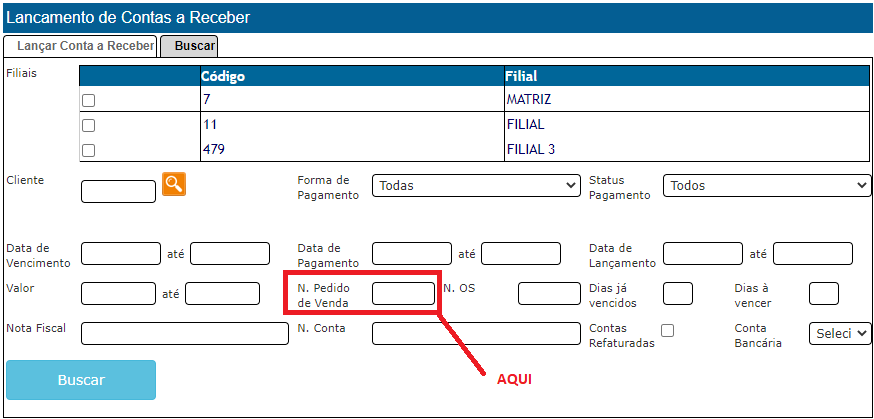Image resolution: width=874 pixels, height=419 pixels.
Task: Click the Dias à vencer field
Action: (823, 293)
